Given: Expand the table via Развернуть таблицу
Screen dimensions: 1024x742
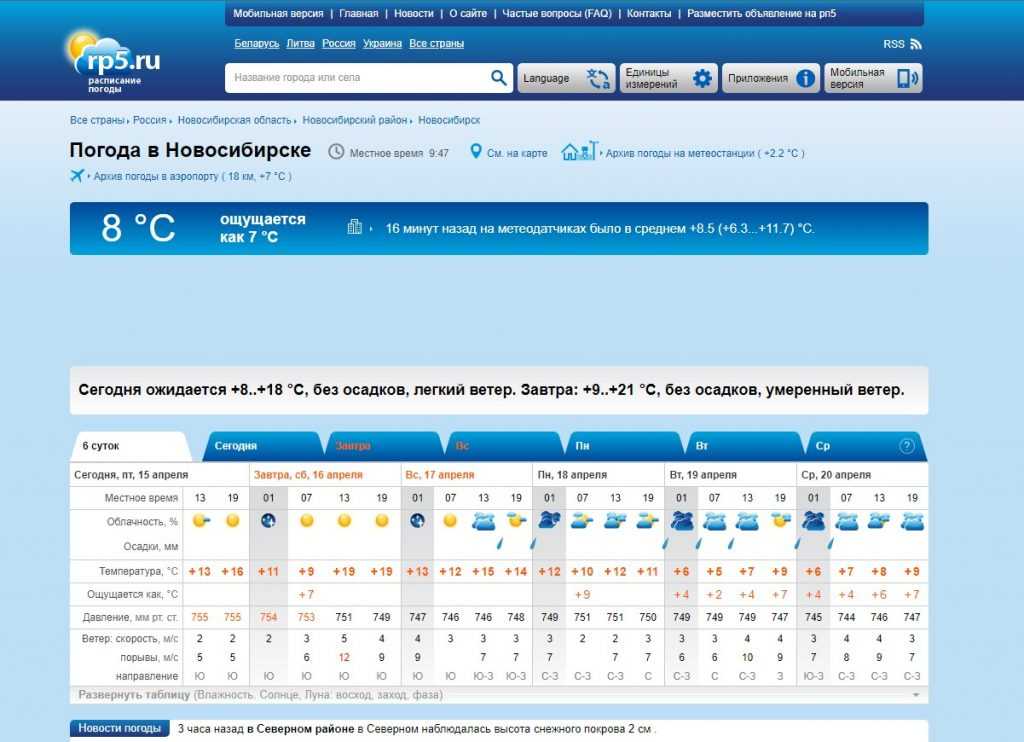Looking at the screenshot, I should click(x=134, y=694).
